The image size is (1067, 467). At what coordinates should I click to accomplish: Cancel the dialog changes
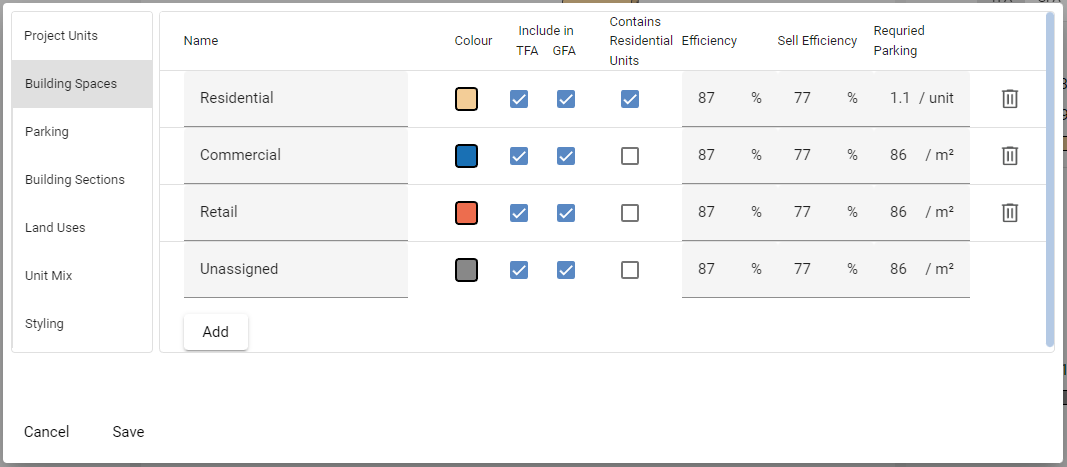[x=47, y=432]
